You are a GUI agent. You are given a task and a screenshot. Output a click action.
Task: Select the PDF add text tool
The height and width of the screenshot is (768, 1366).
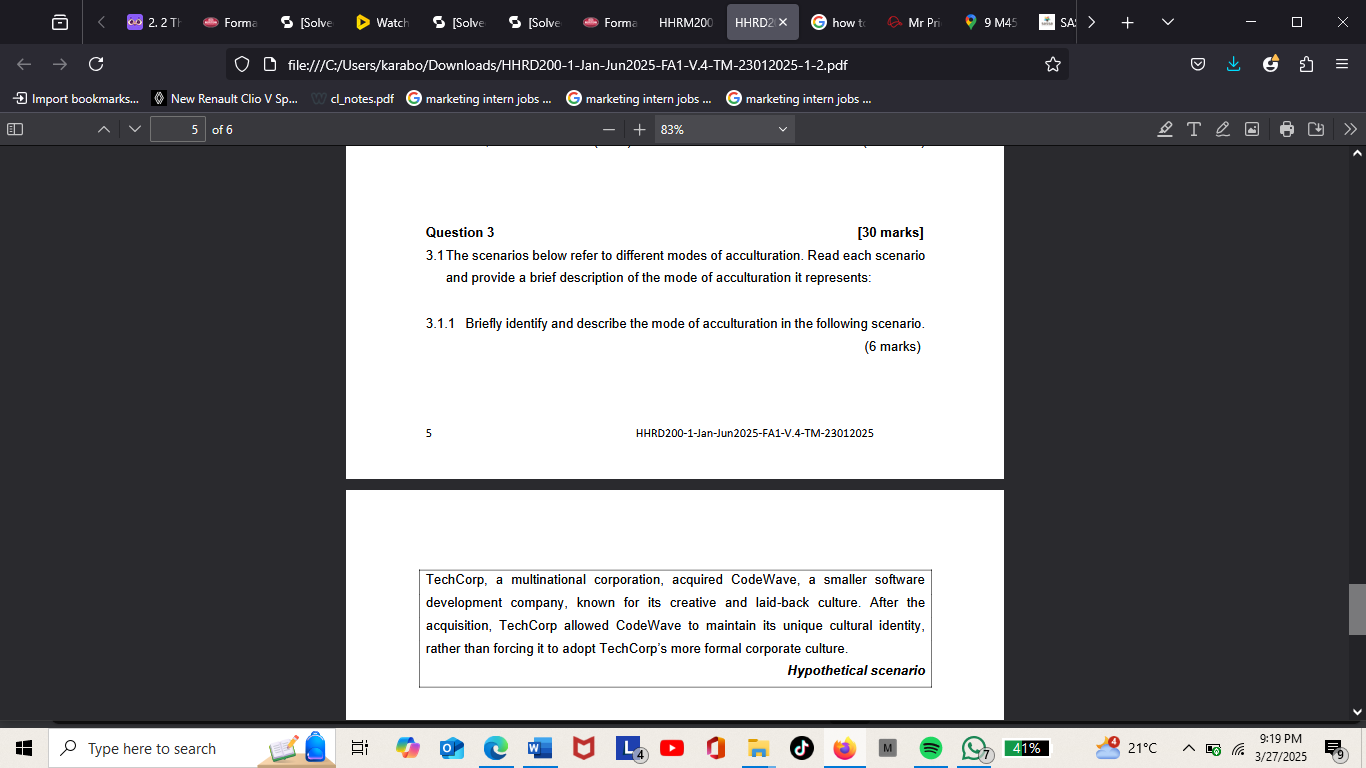(x=1193, y=129)
